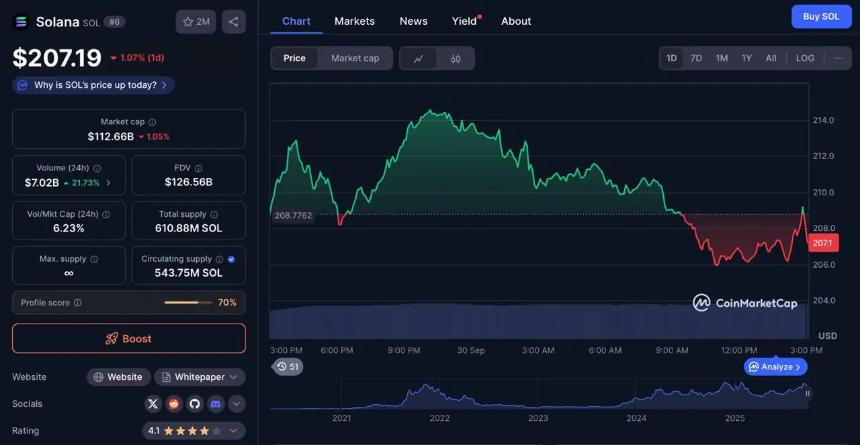Screen dimensions: 860x445
Task: Switch to line chart view icon
Action: point(418,58)
